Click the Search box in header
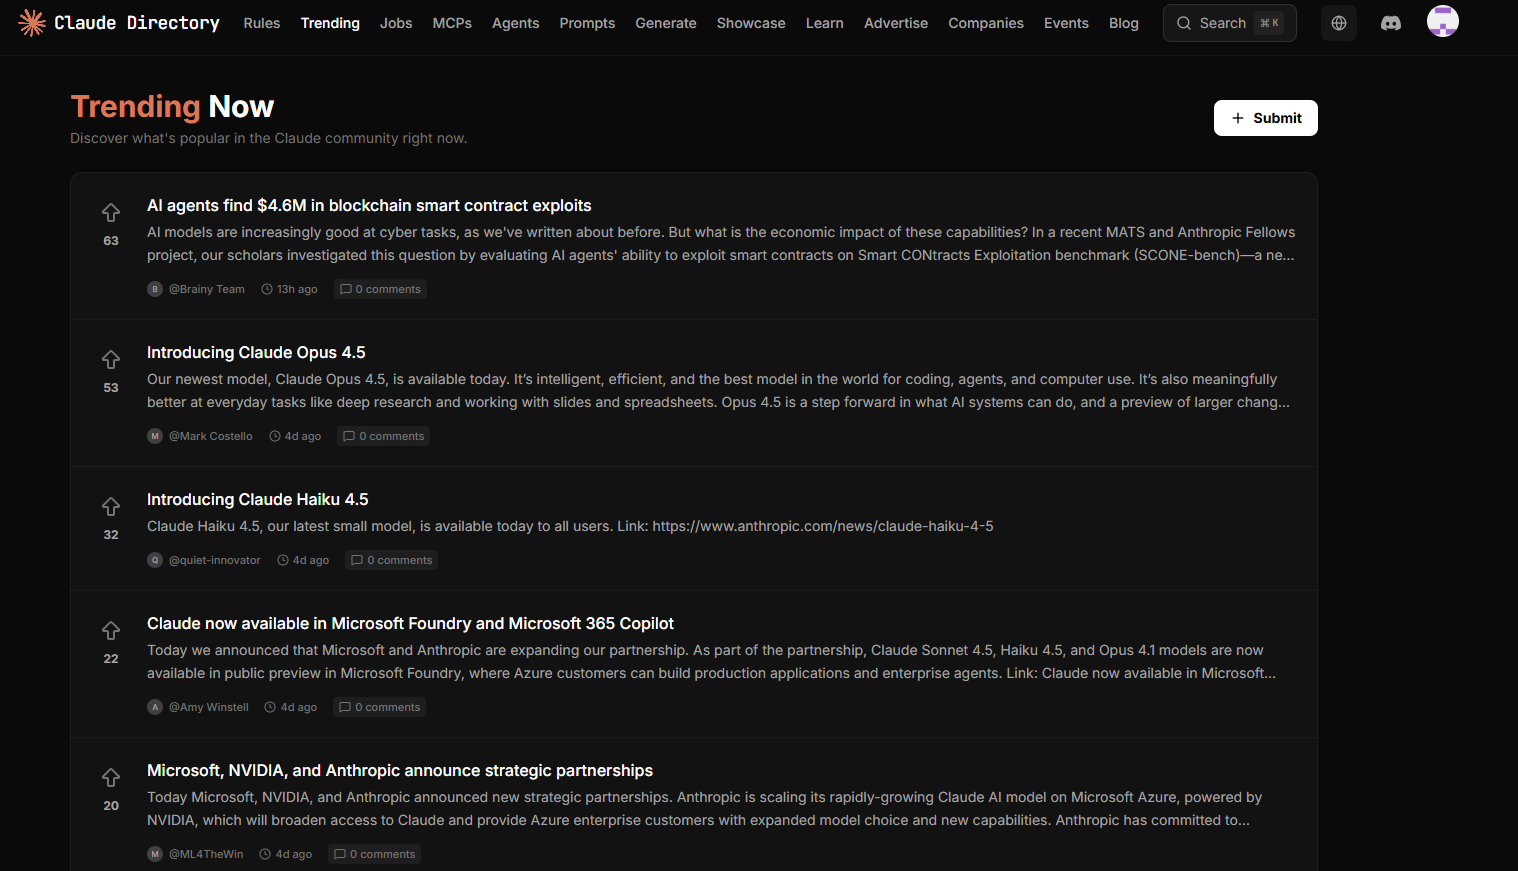 coord(1230,23)
